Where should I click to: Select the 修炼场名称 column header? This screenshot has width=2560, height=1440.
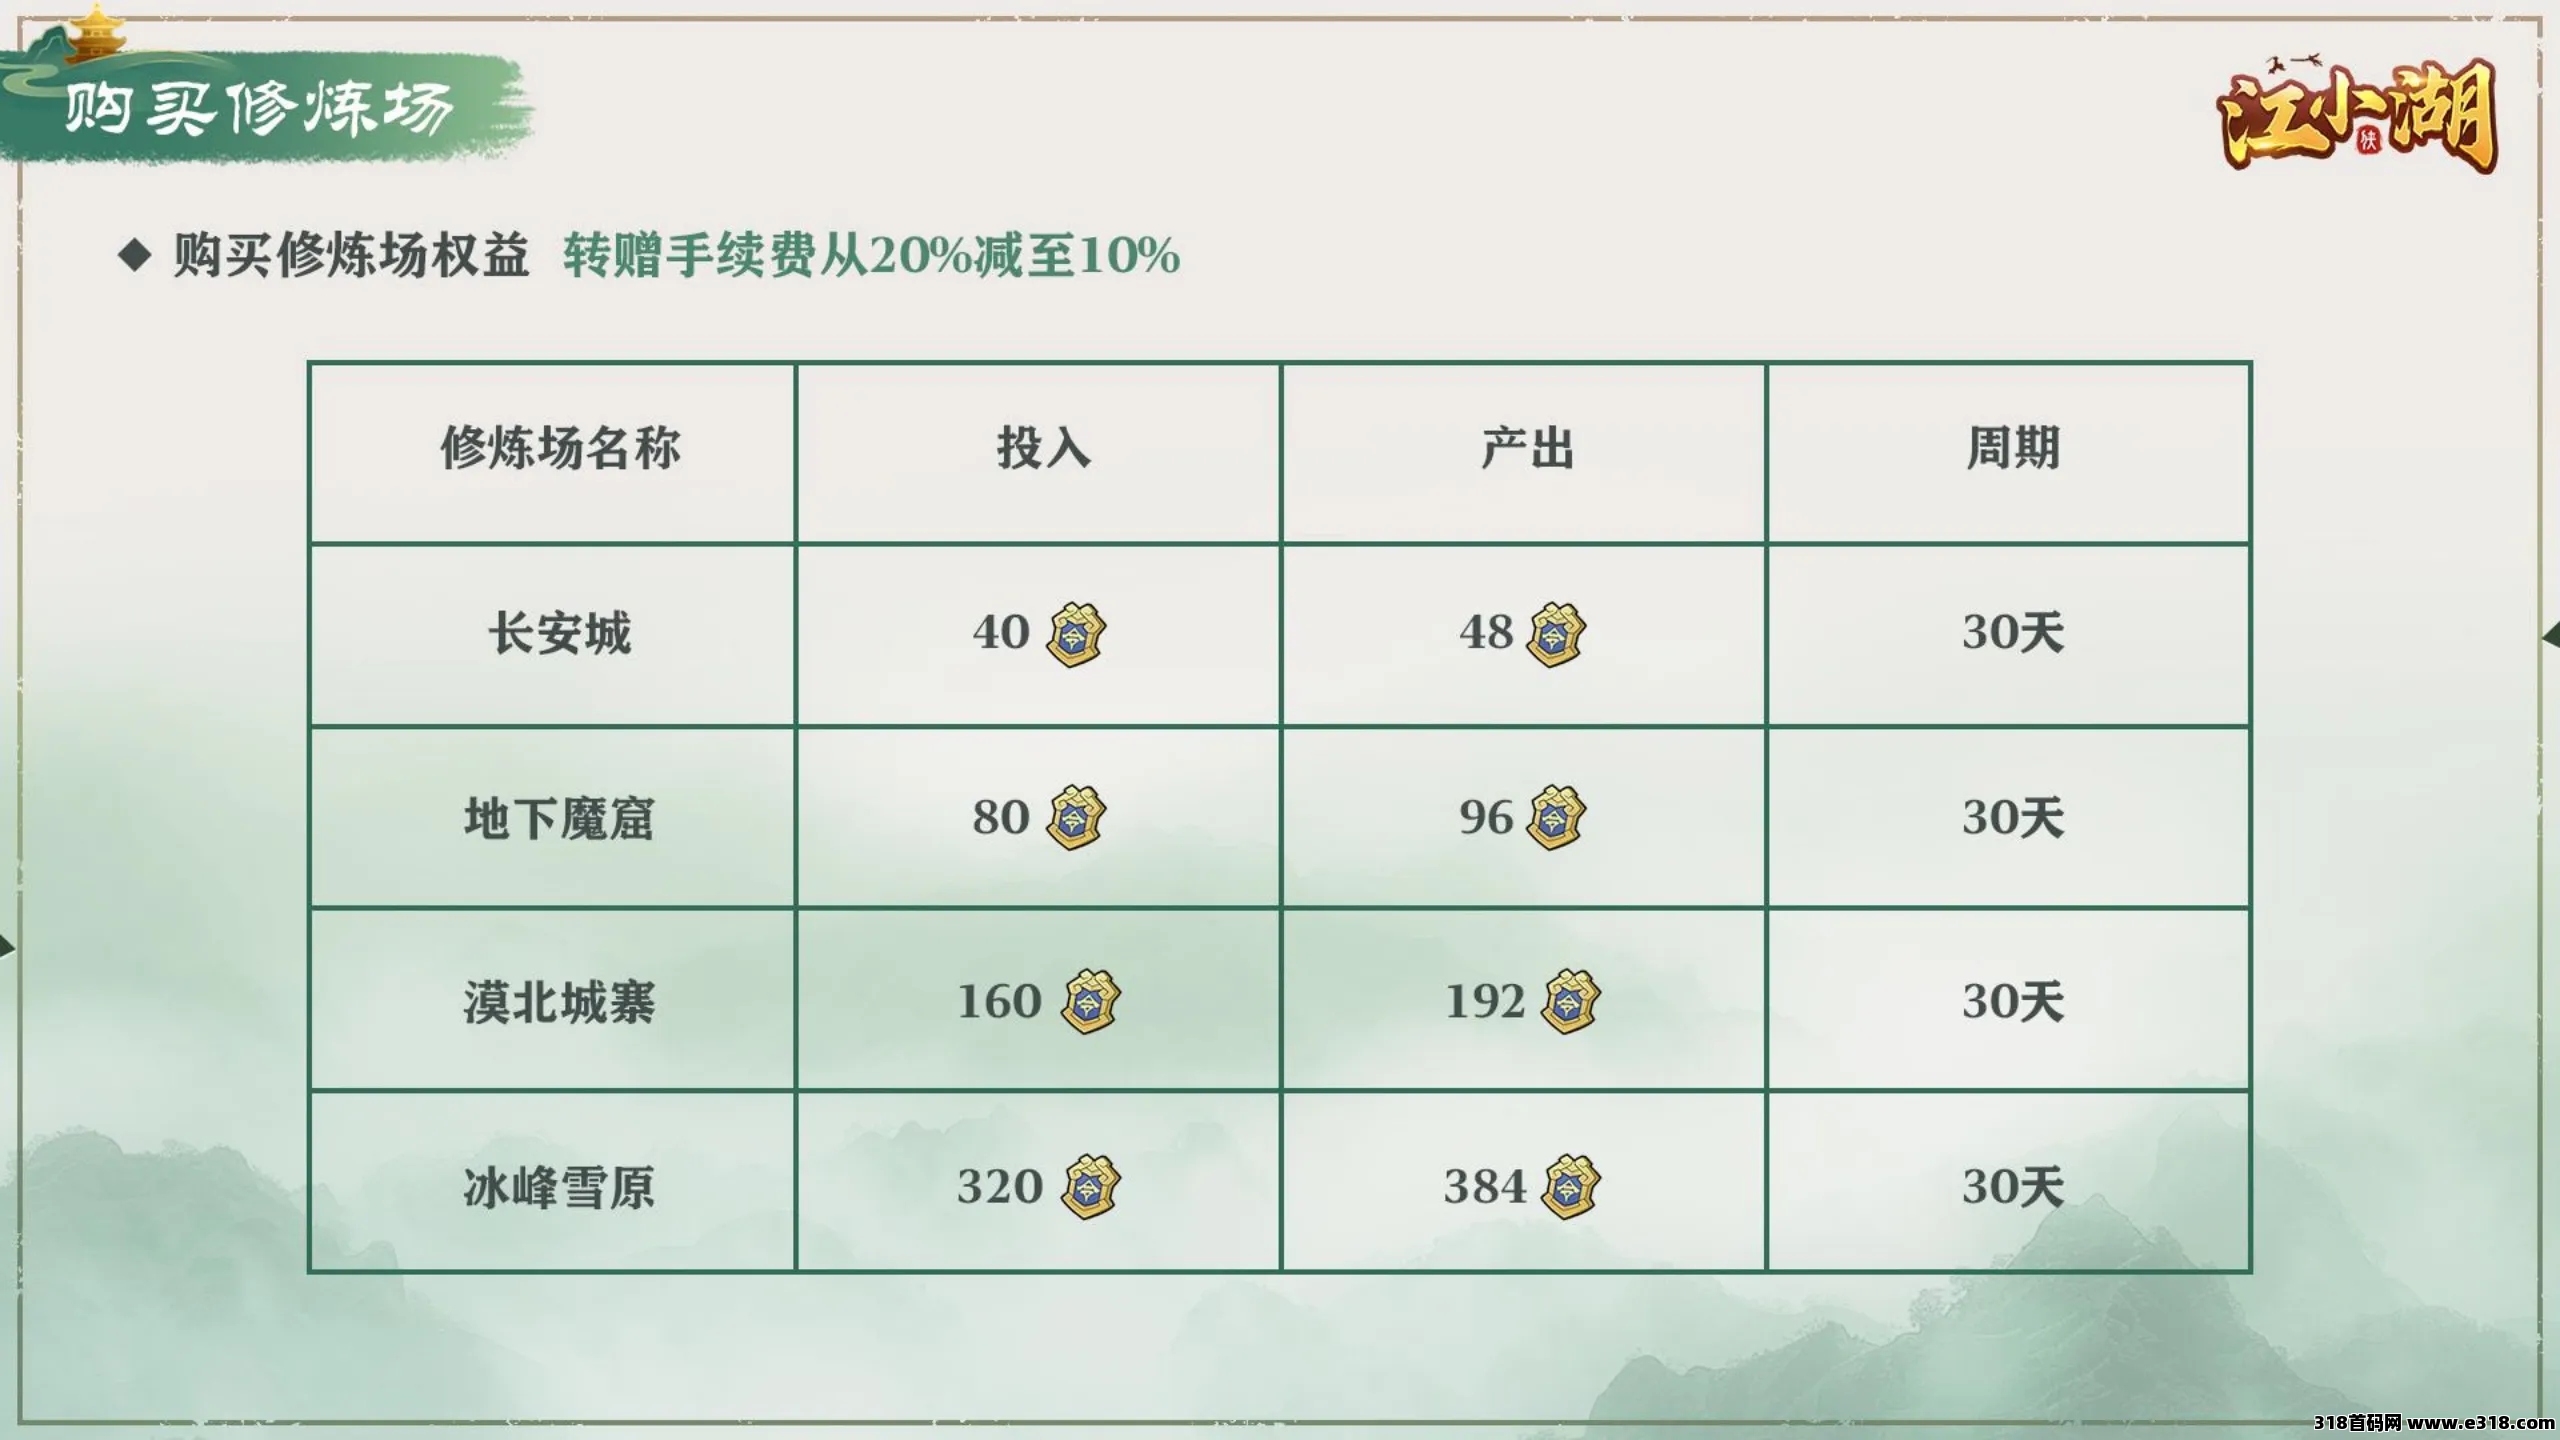560,448
